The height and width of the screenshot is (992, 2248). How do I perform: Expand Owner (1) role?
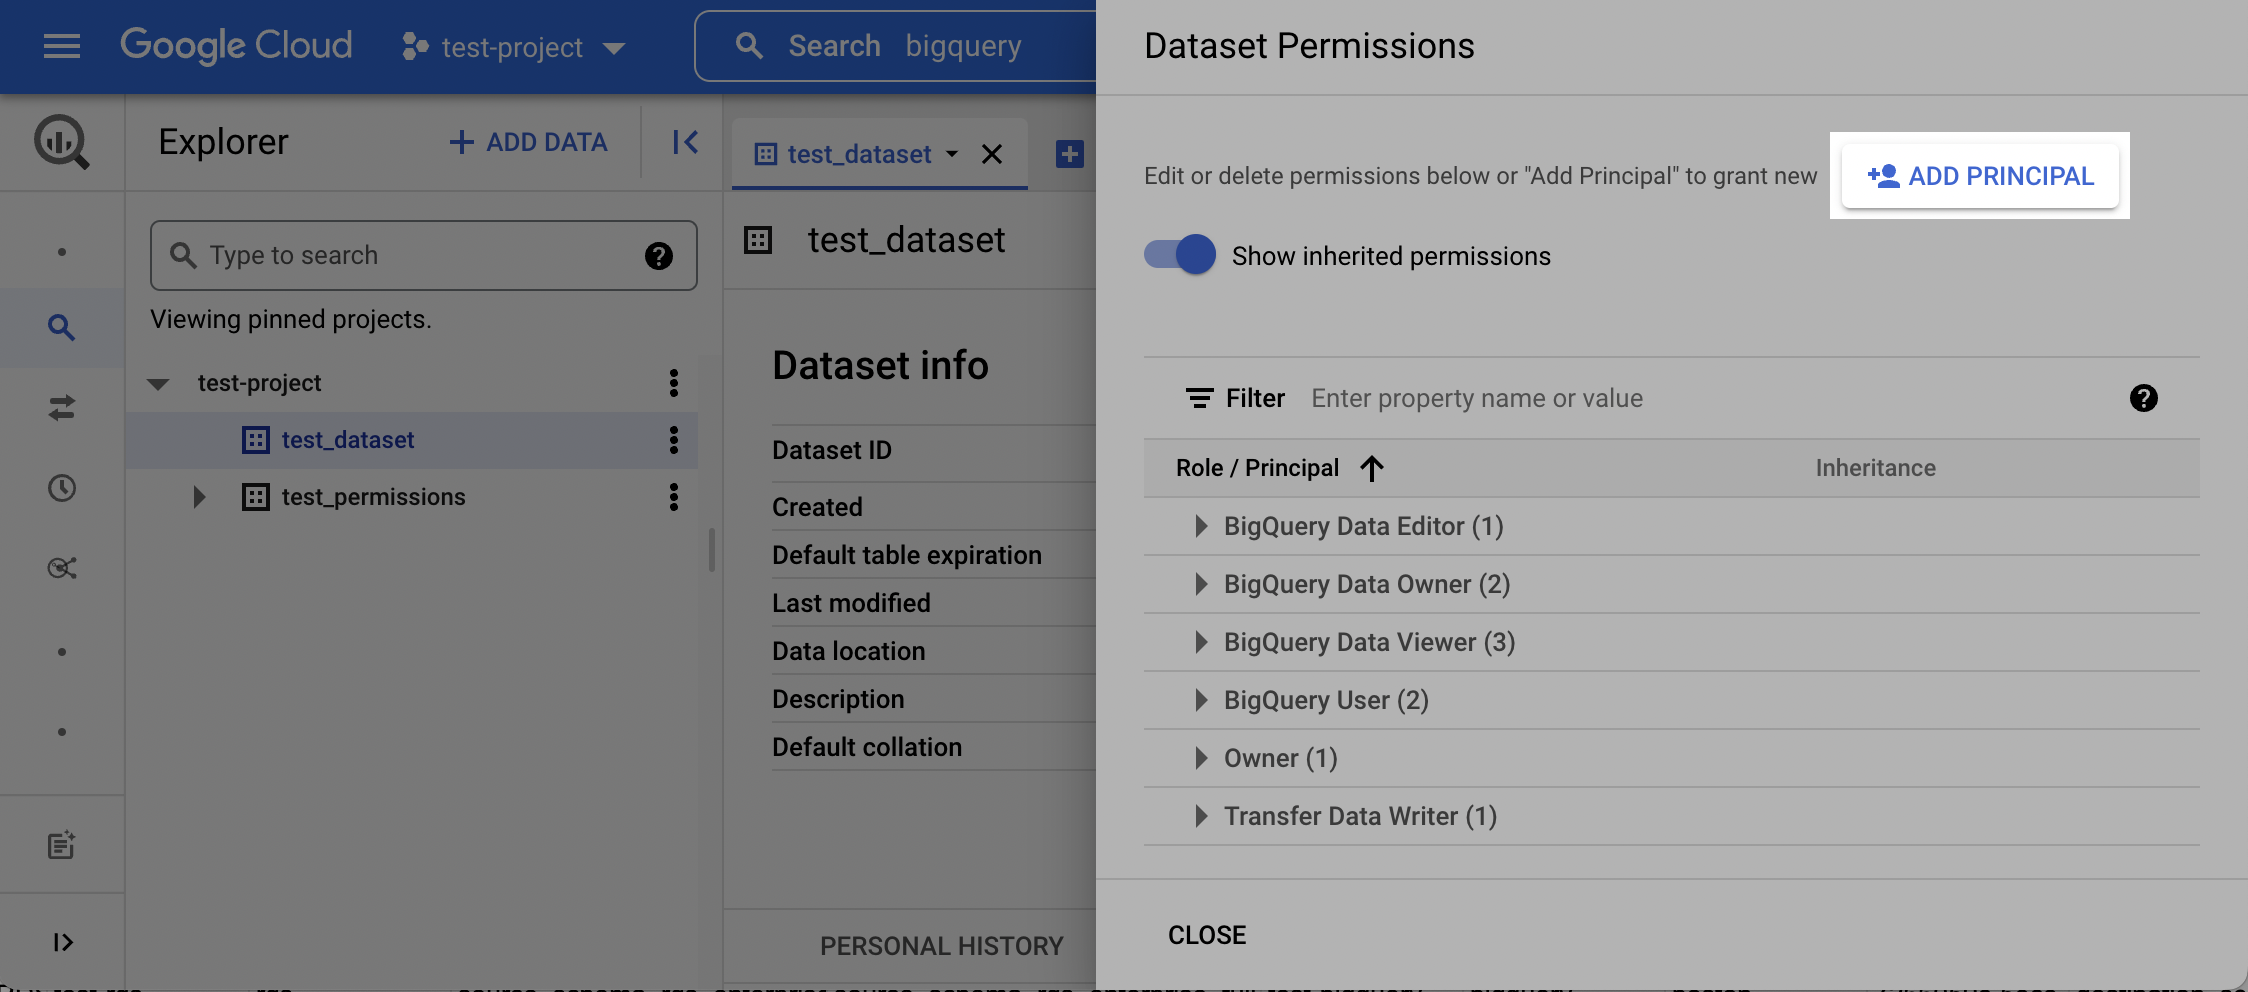1202,758
